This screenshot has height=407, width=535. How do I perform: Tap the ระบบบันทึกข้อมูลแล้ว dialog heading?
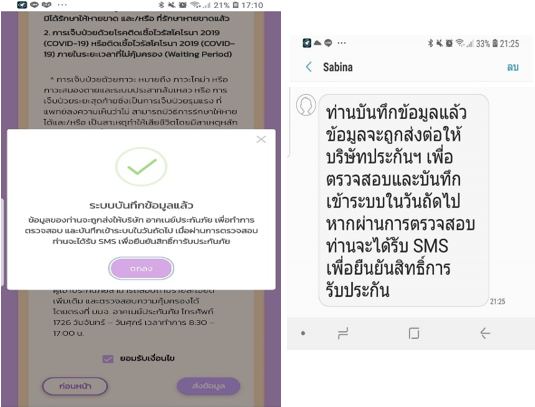coord(141,205)
